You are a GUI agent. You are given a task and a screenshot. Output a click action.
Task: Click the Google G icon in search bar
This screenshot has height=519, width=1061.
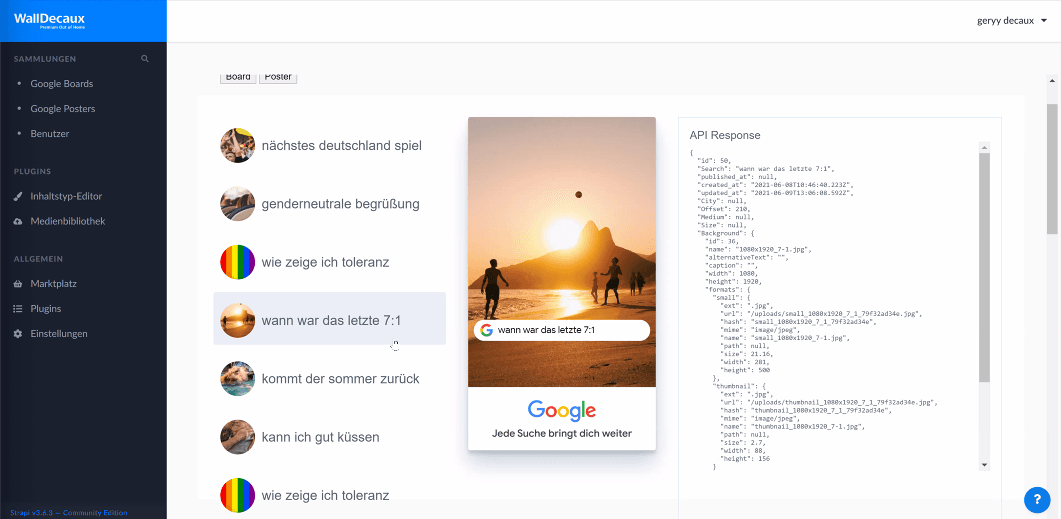(x=485, y=330)
